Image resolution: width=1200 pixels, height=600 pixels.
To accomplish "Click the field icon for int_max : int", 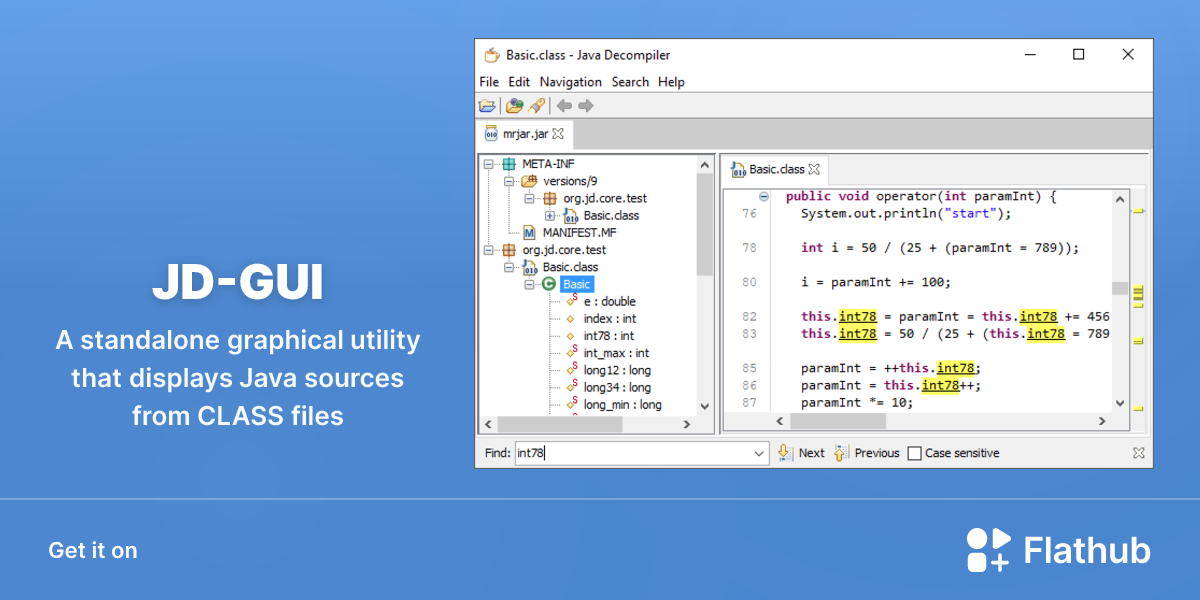I will (572, 352).
